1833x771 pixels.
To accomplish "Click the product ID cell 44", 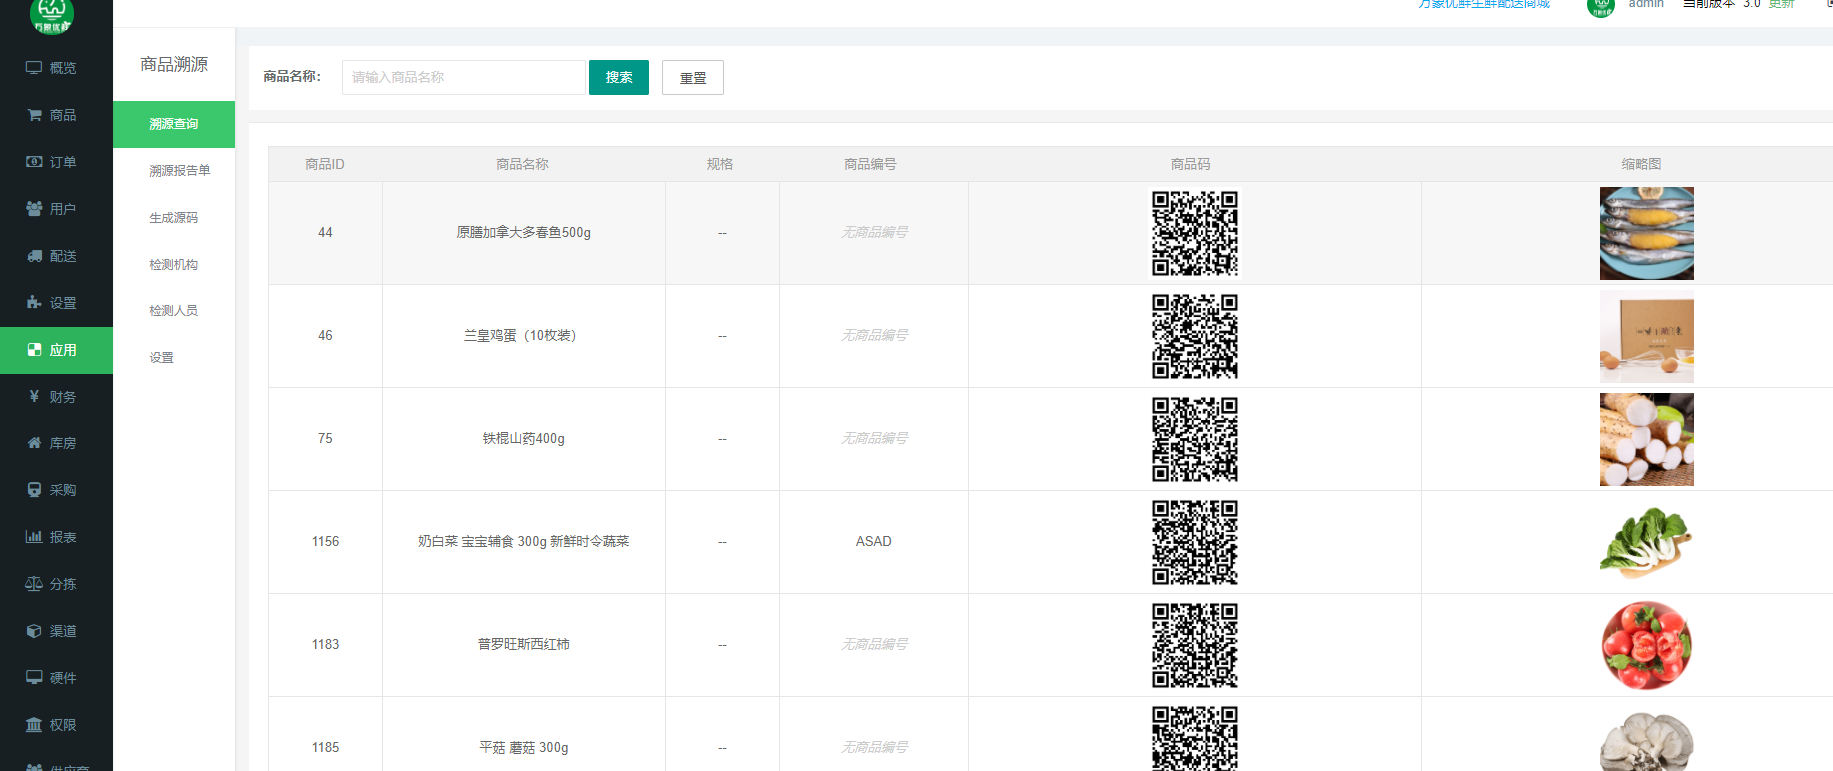I will (325, 232).
